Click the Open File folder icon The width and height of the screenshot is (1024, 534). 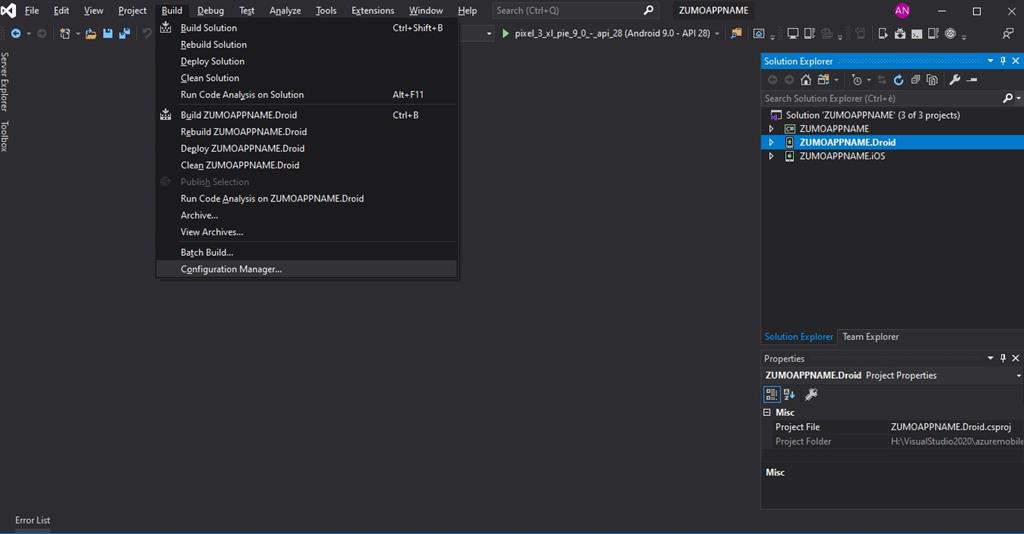(x=91, y=33)
